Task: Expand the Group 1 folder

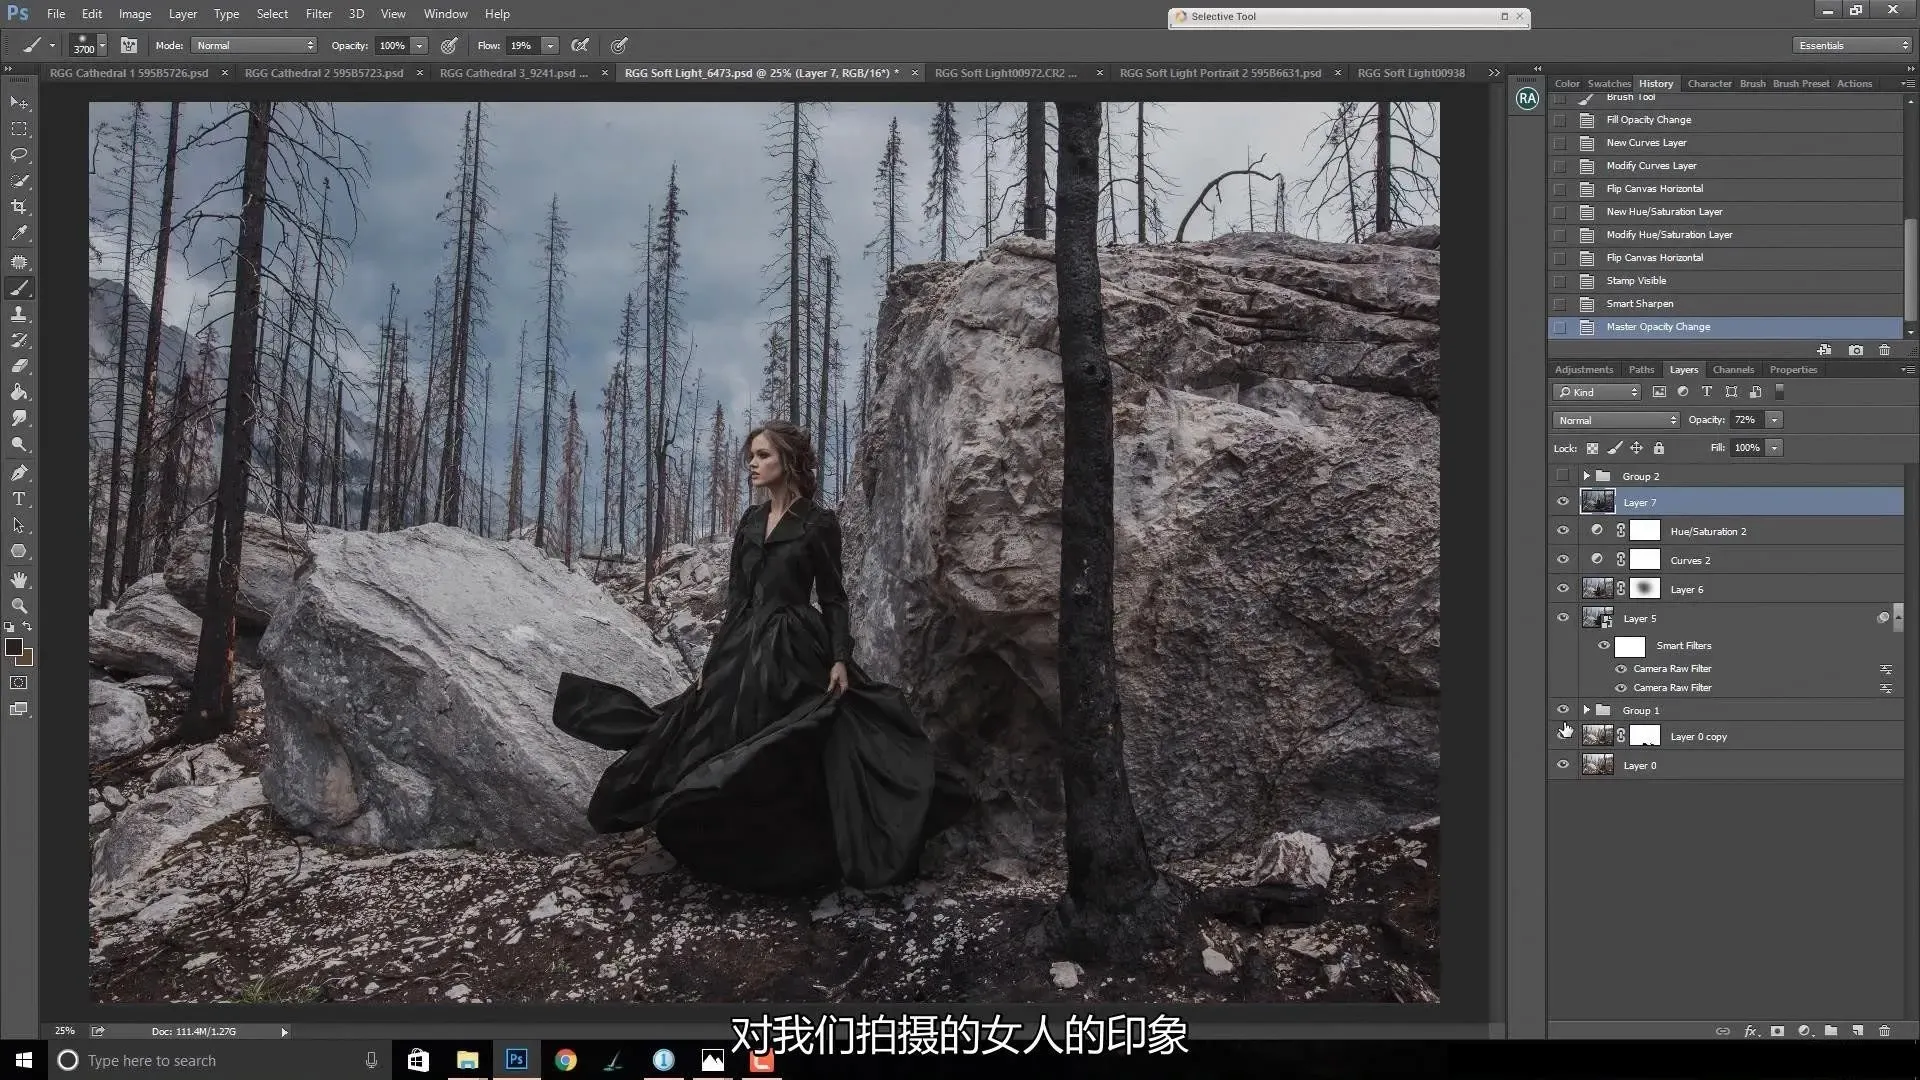Action: (1586, 710)
